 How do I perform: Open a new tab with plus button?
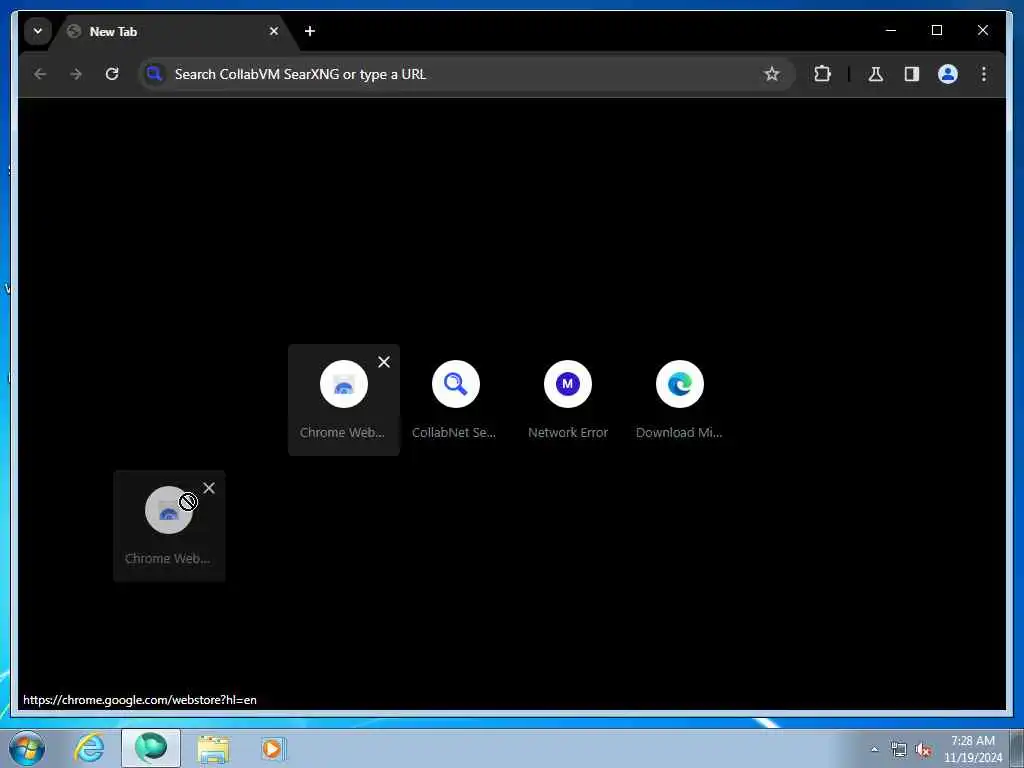[x=310, y=31]
